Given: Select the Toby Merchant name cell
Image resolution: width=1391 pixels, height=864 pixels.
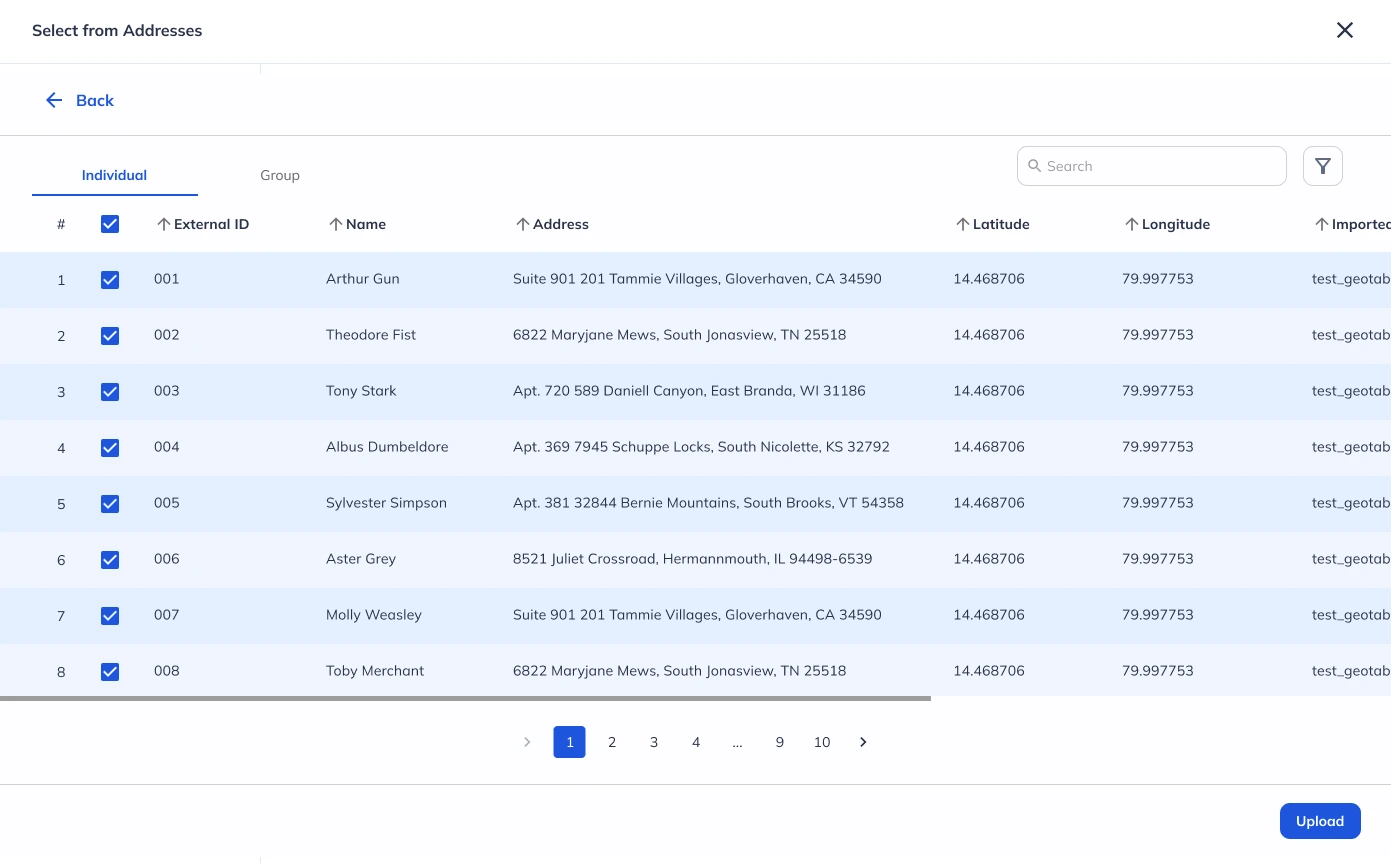Looking at the screenshot, I should point(375,671).
